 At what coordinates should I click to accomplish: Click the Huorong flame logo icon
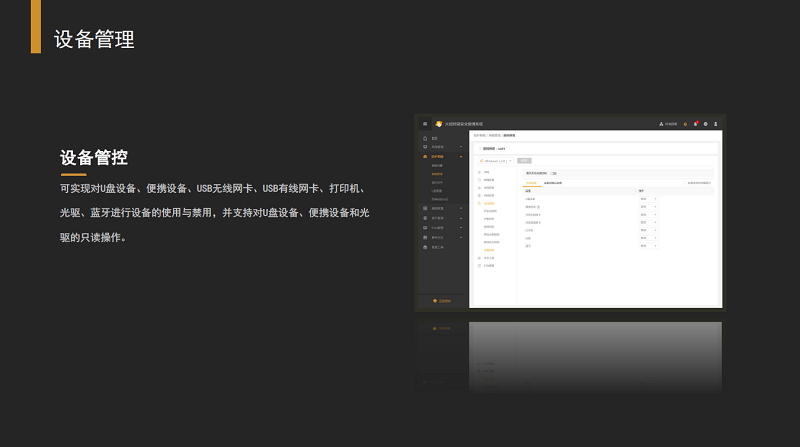click(438, 124)
